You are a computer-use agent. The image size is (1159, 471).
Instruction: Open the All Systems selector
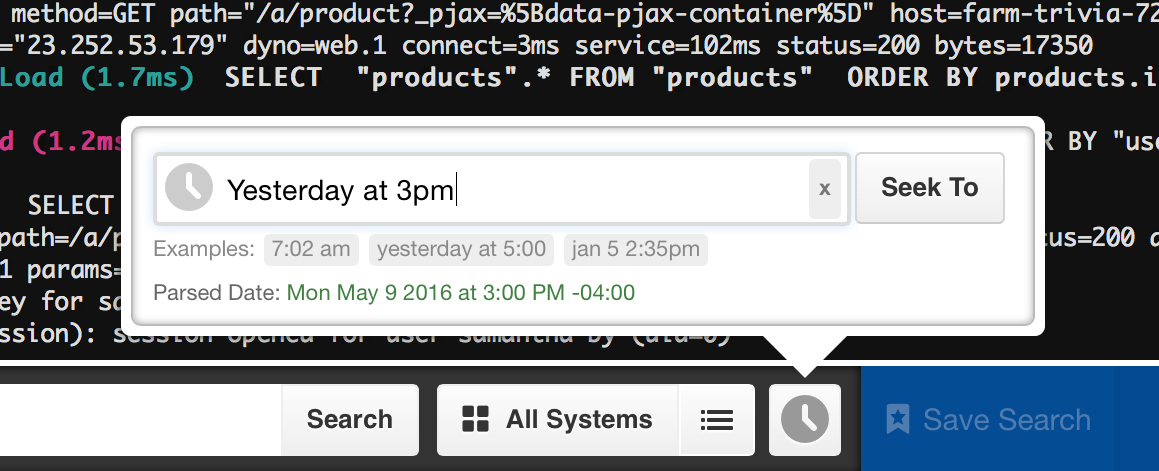click(558, 419)
